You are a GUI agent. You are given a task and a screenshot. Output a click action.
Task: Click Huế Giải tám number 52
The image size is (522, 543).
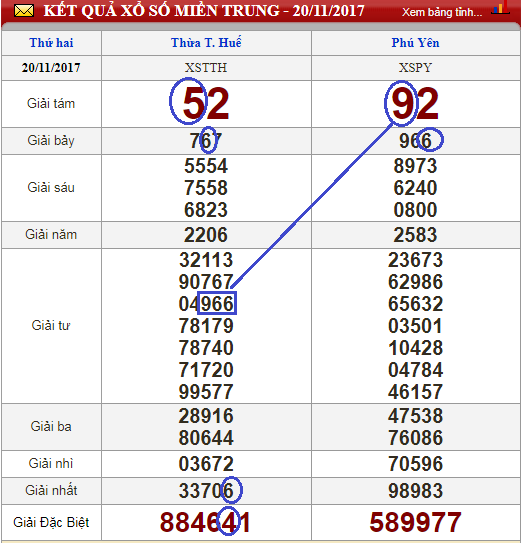[x=206, y=104]
